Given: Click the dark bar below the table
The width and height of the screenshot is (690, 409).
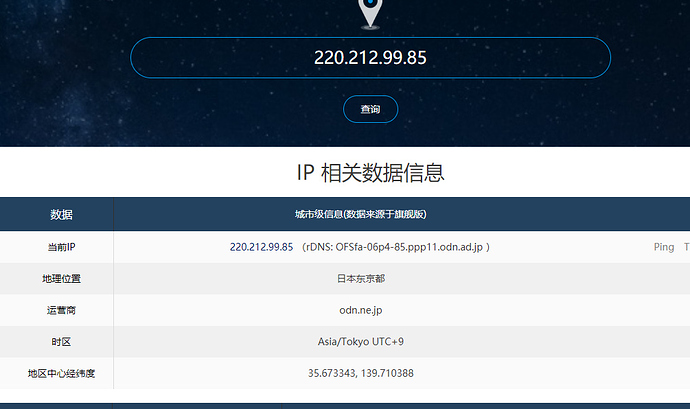Looking at the screenshot, I should (345, 405).
